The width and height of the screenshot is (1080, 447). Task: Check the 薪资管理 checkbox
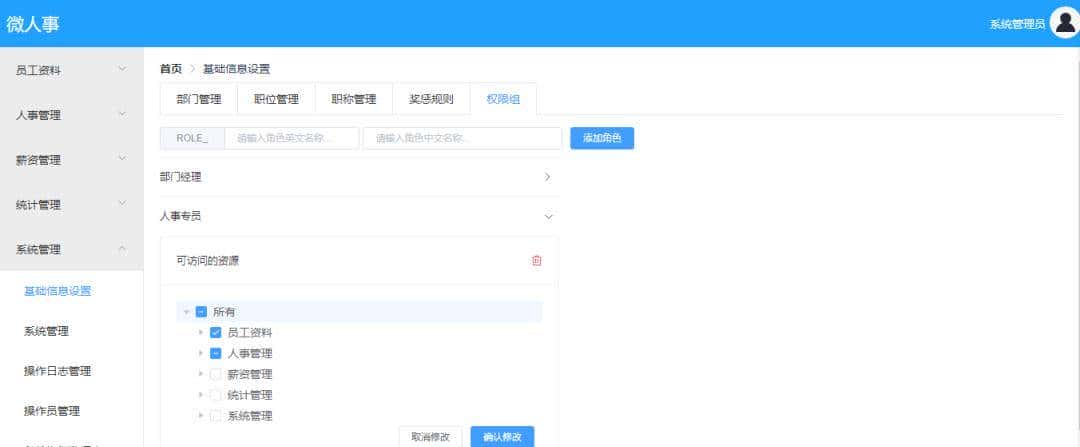[x=216, y=374]
